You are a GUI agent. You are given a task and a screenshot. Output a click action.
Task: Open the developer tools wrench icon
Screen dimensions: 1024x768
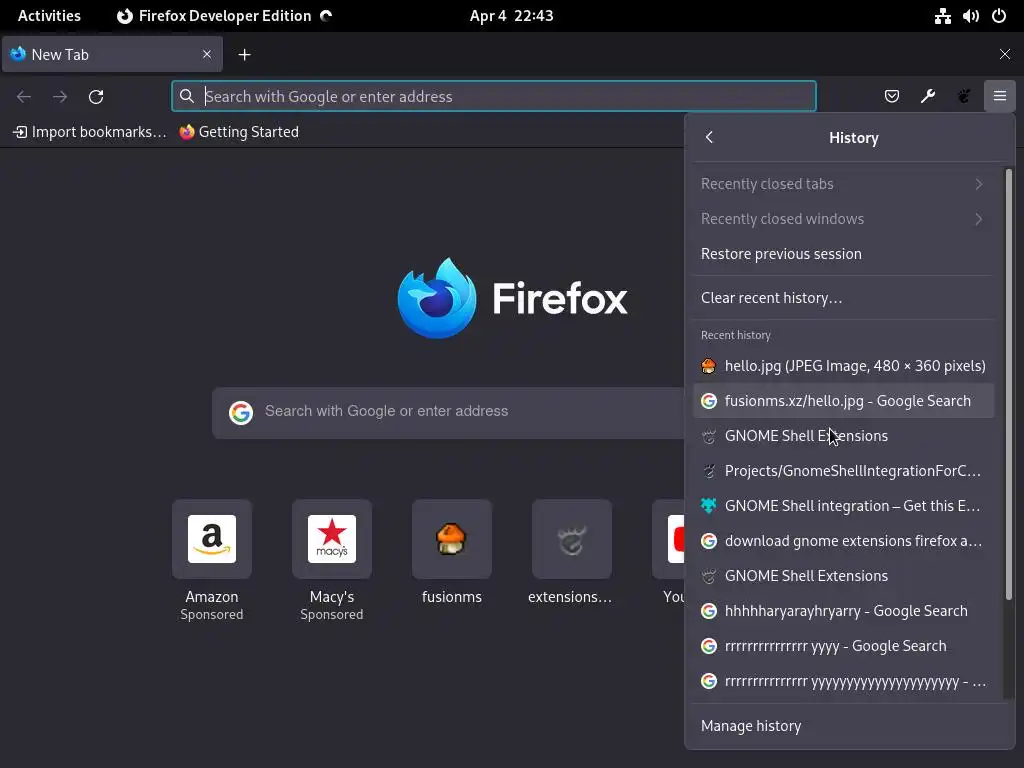[927, 97]
